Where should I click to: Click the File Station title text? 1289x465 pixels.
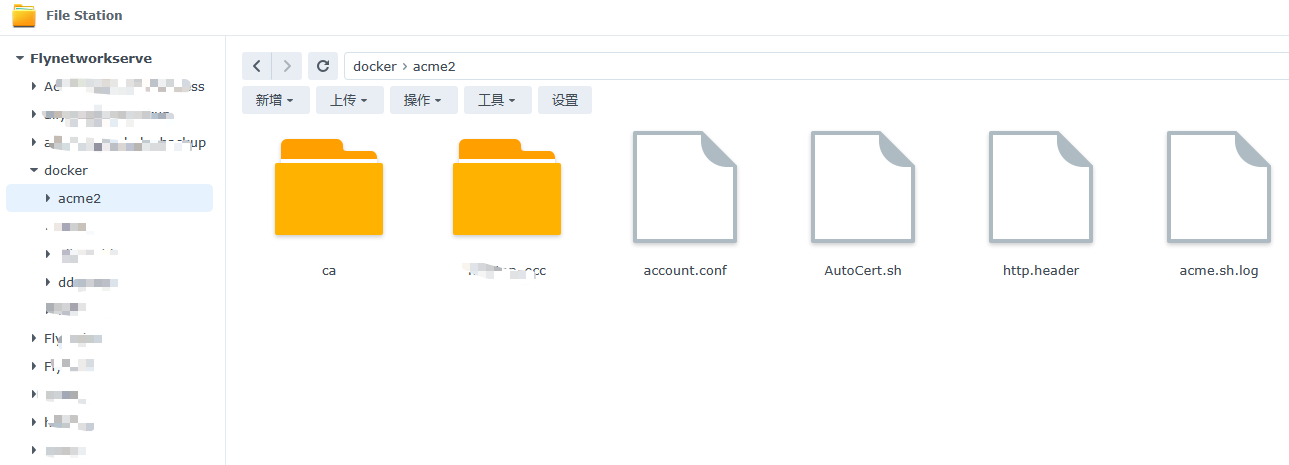[x=84, y=16]
